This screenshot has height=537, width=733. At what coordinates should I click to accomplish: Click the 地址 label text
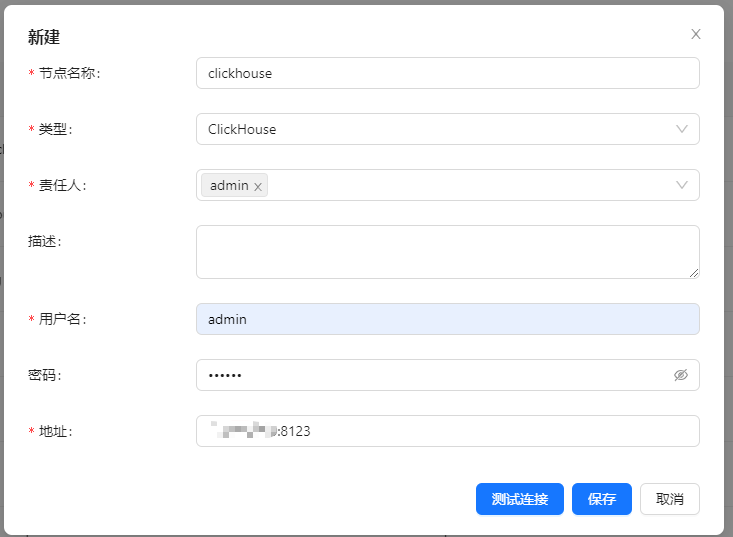click(56, 431)
